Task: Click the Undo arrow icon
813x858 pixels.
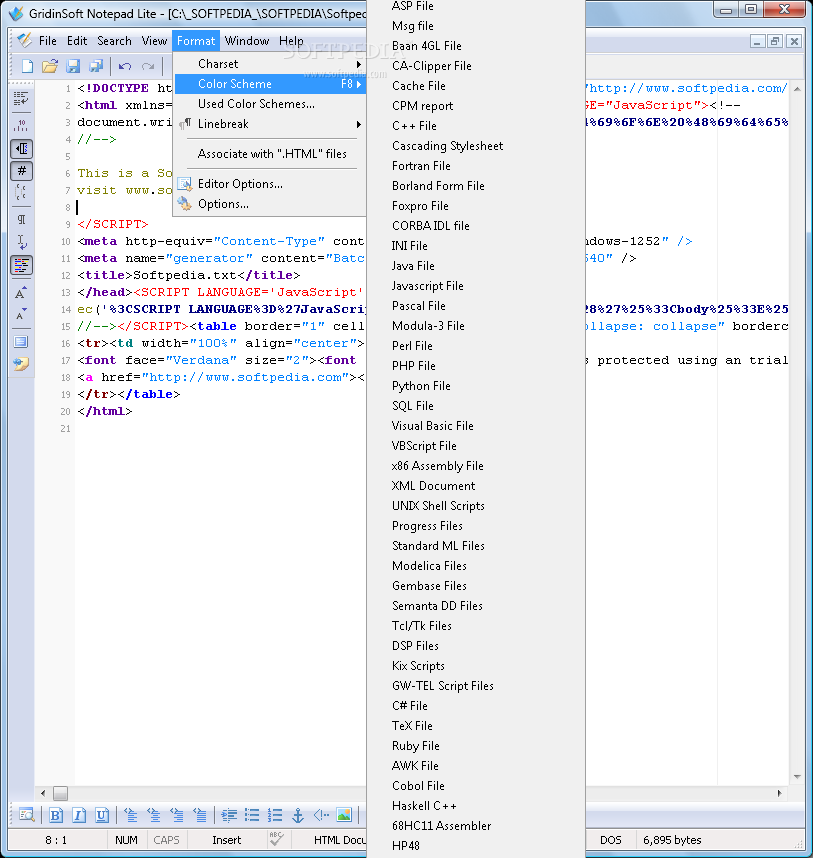Action: coord(125,66)
